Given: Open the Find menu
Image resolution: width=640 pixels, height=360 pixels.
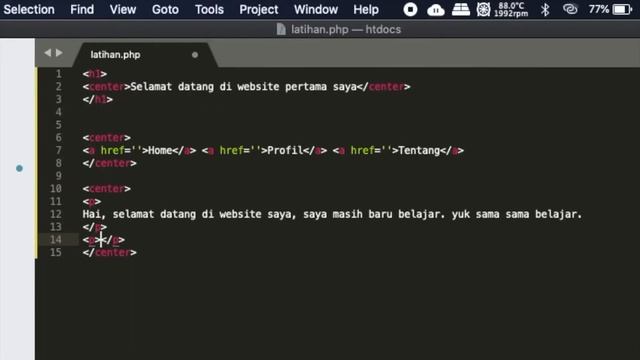Looking at the screenshot, I should tap(82, 9).
